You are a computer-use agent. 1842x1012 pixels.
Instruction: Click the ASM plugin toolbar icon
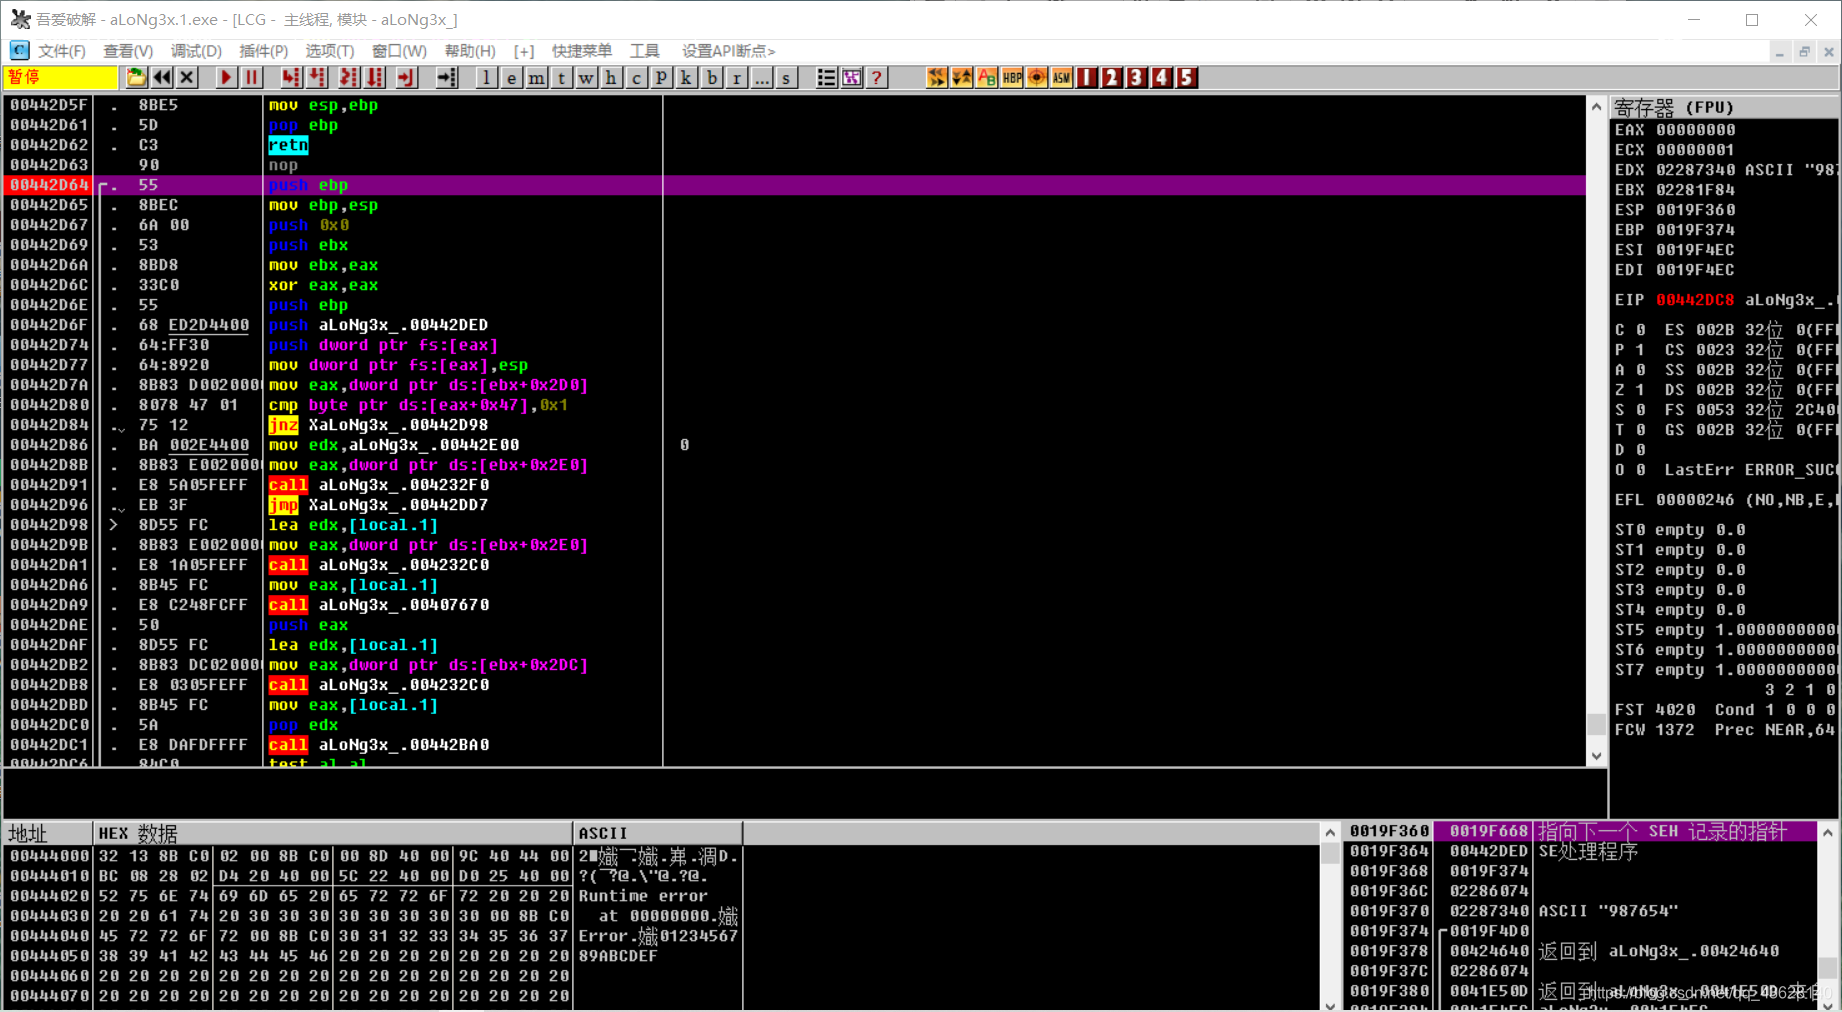1062,78
